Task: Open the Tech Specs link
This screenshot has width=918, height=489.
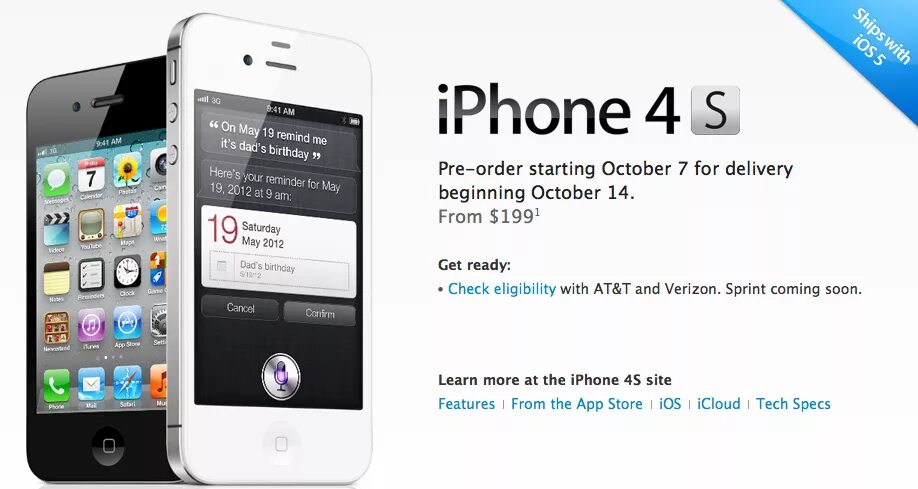Action: 793,404
